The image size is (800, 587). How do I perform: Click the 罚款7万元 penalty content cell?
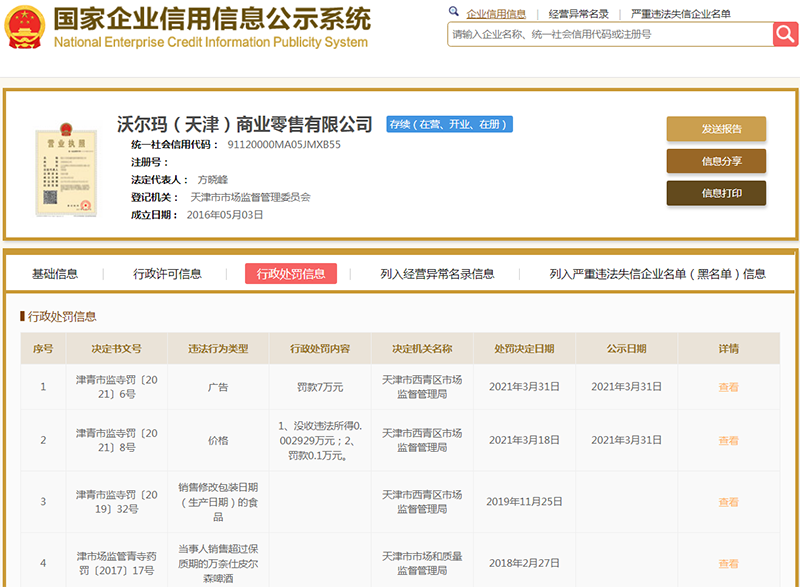click(320, 387)
